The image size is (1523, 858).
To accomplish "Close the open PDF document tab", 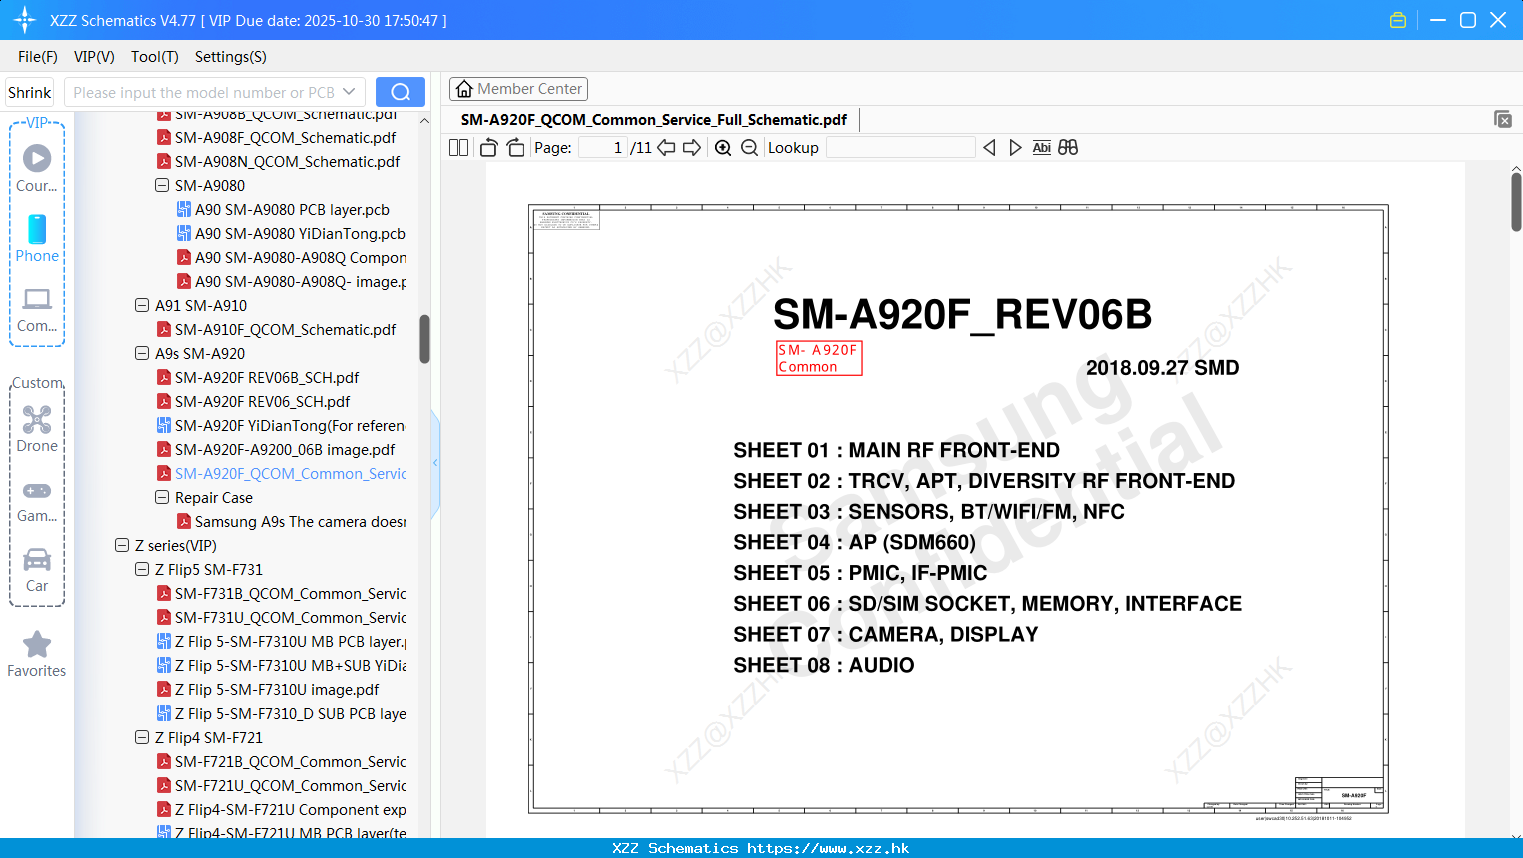I will coord(1502,119).
